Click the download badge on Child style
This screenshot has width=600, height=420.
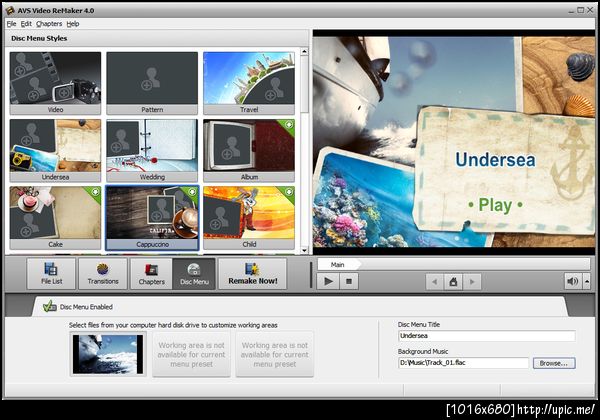[x=289, y=192]
